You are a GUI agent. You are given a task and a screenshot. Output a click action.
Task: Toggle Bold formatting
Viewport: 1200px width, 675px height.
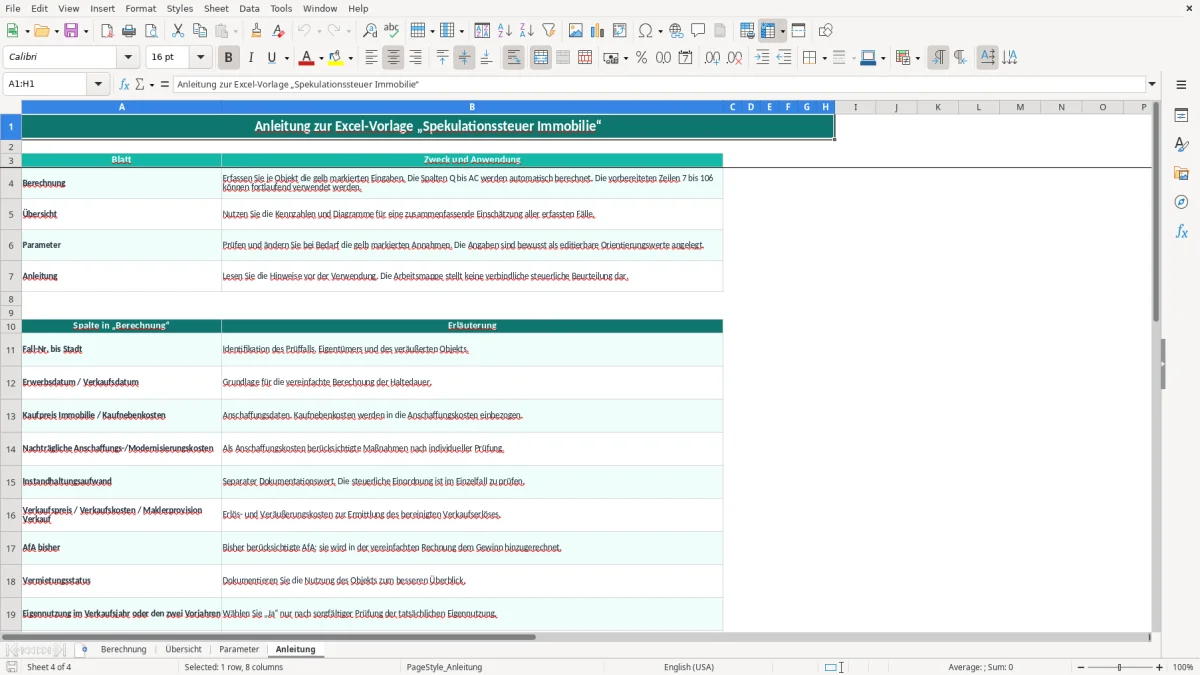(228, 58)
